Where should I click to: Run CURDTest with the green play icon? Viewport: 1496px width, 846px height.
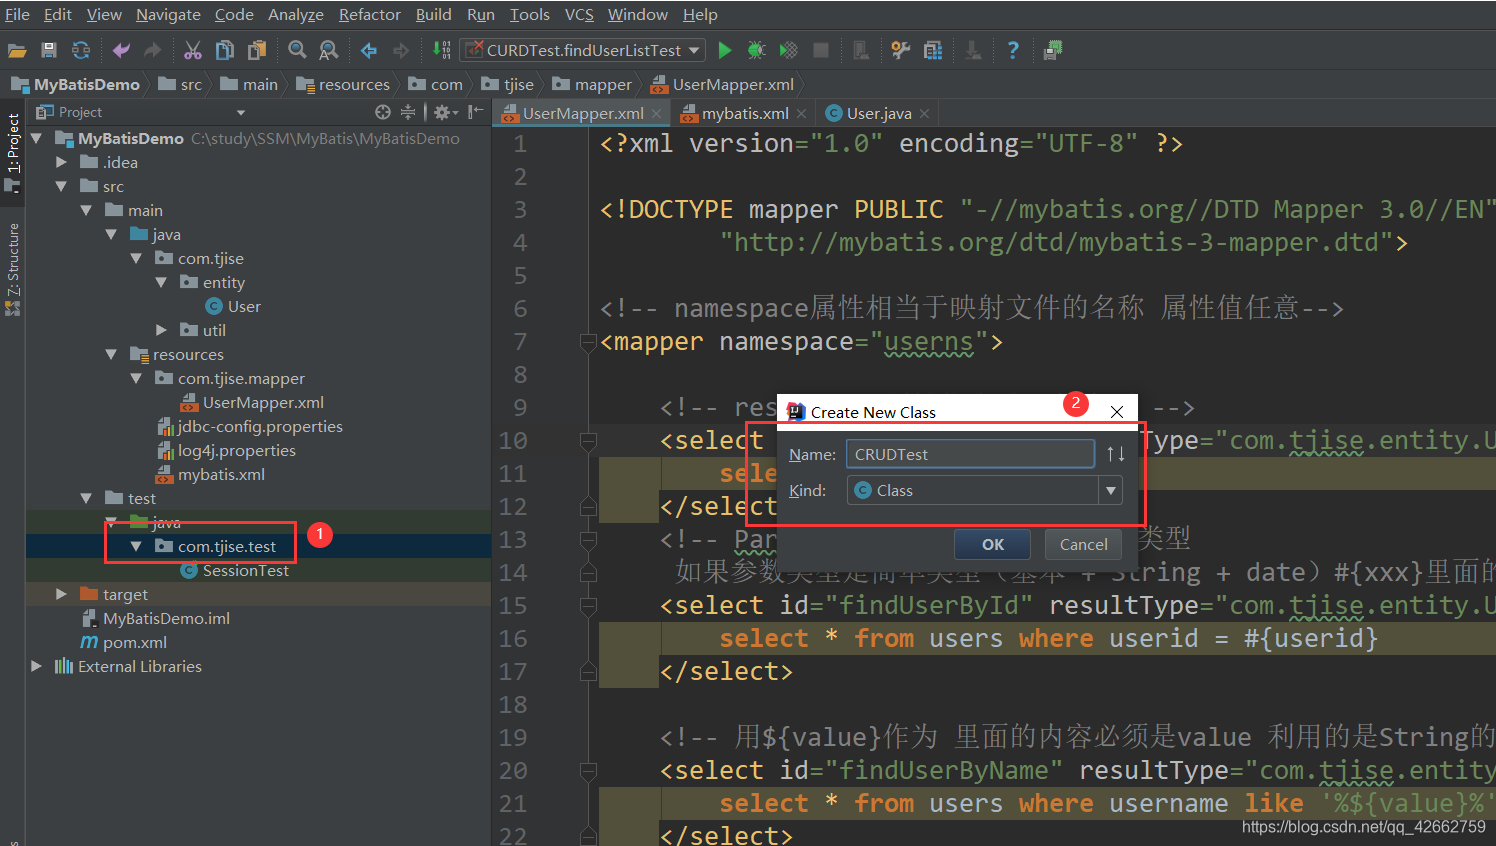[725, 50]
